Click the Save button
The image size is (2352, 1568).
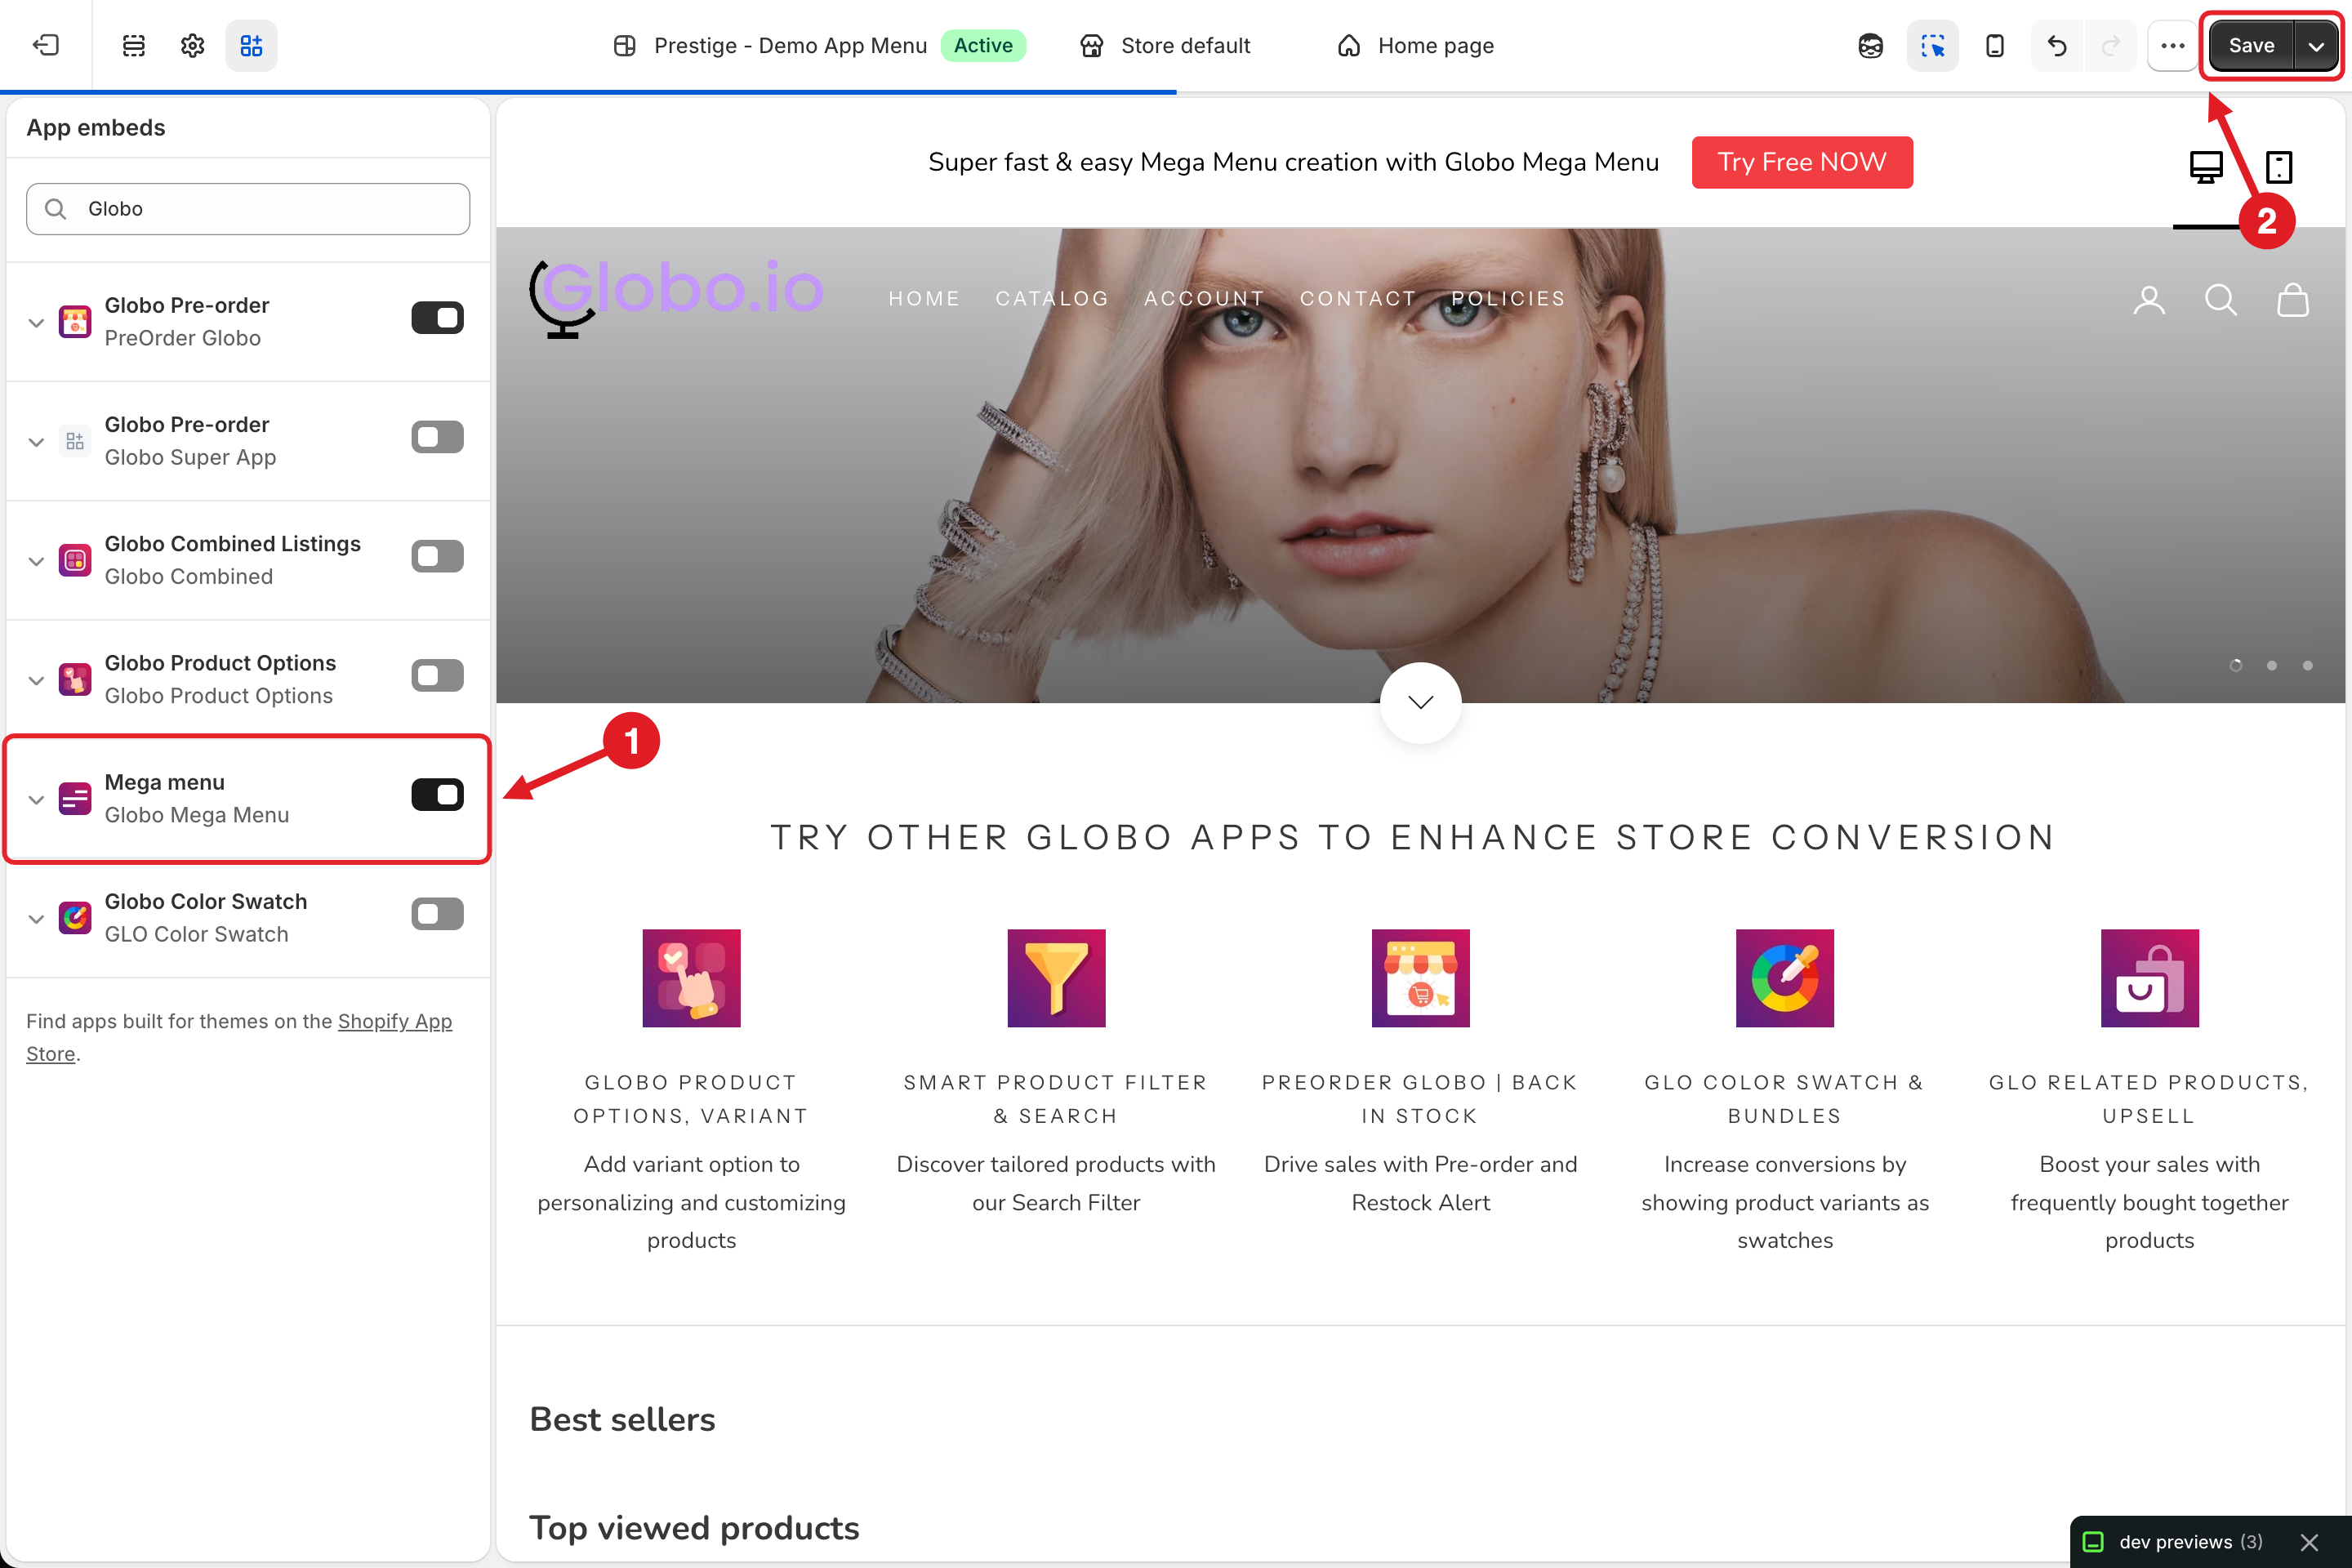[2251, 45]
